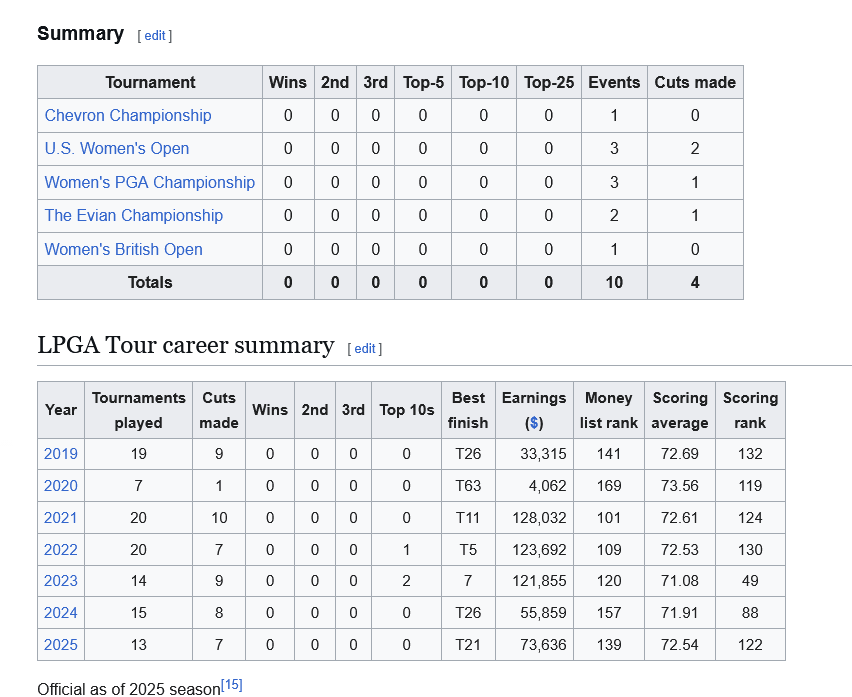Image resolution: width=852 pixels, height=697 pixels.
Task: Click the 4,062 earnings cell
Action: coord(535,486)
